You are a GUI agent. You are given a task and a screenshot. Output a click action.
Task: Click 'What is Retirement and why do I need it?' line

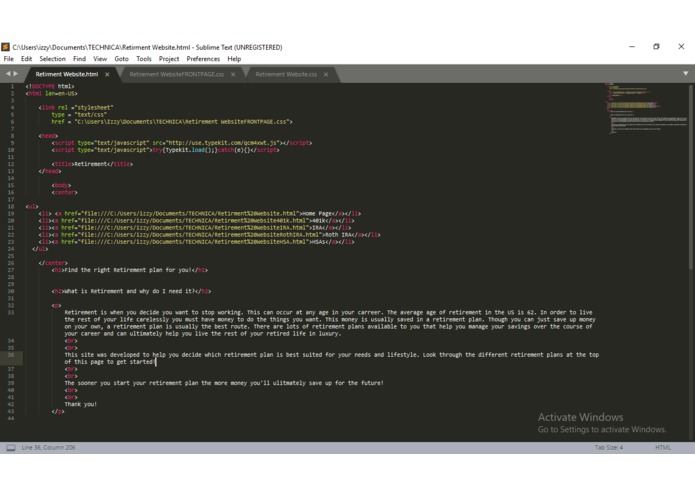click(x=131, y=291)
